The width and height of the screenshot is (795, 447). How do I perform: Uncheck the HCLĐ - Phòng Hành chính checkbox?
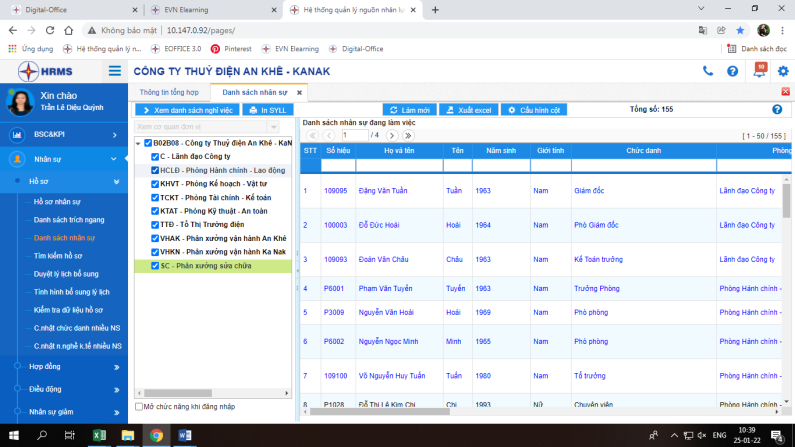[x=155, y=170]
